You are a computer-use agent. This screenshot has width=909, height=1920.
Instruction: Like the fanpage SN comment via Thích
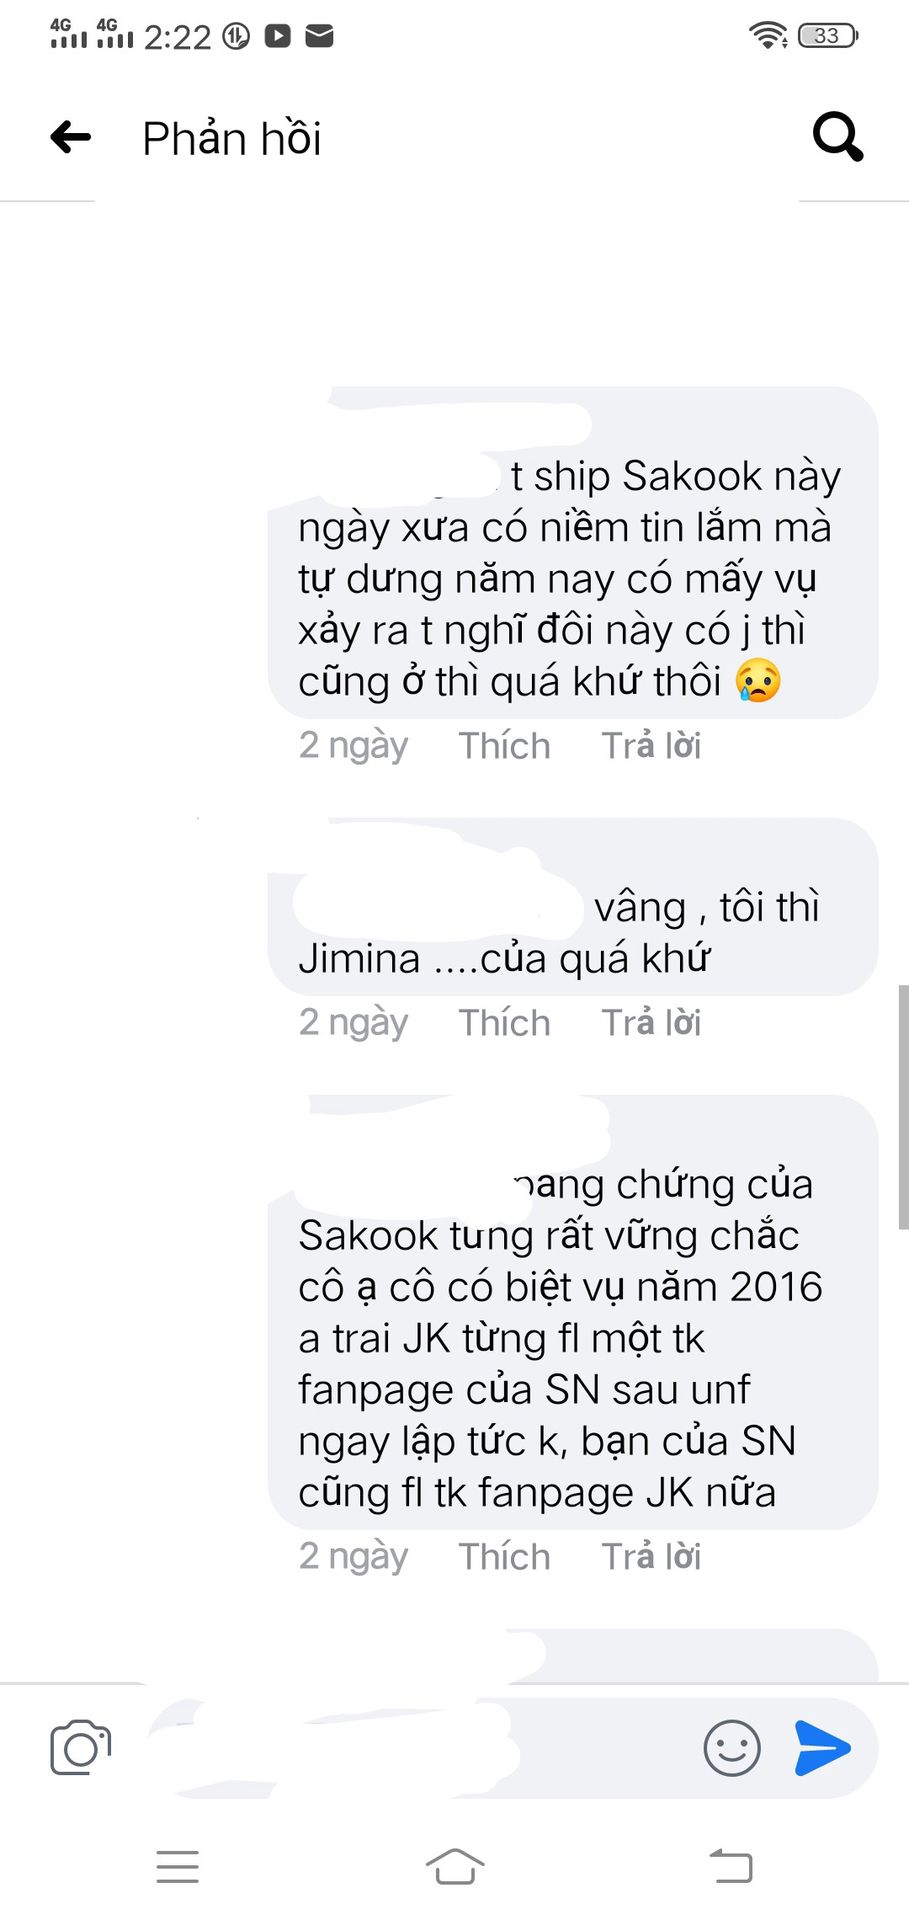coord(504,1557)
